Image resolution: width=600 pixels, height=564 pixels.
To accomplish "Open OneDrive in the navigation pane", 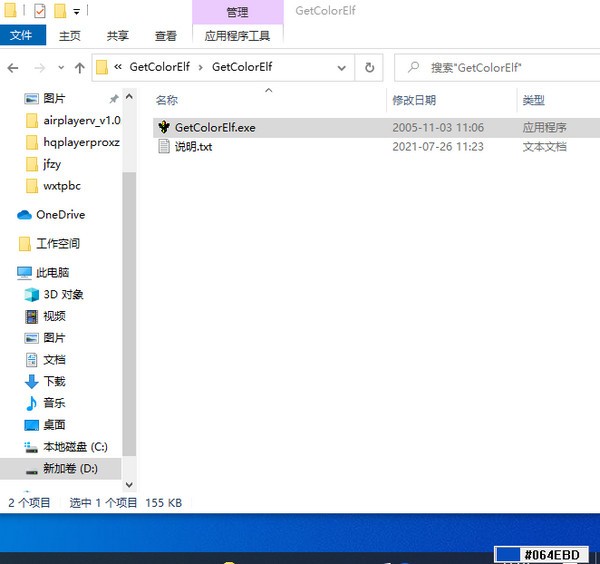I will click(60, 215).
